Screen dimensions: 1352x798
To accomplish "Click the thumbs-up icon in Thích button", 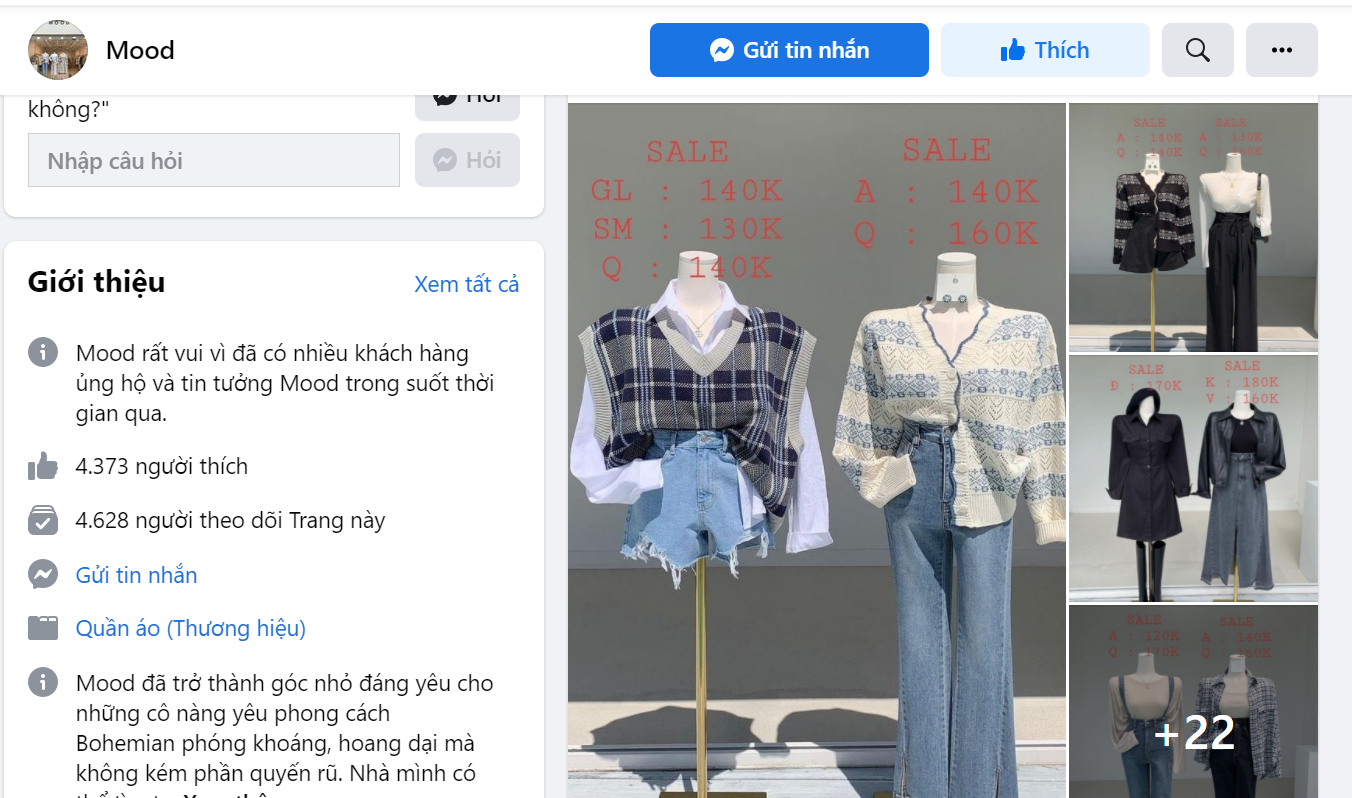I will click(x=1013, y=50).
